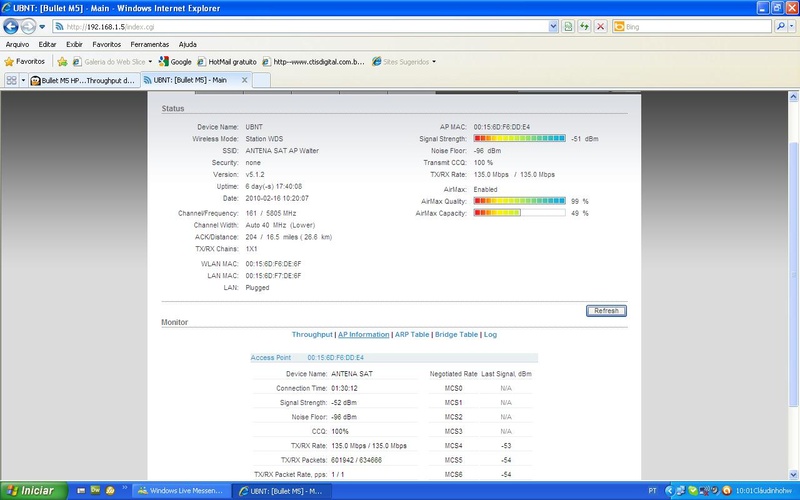Click the green Refresh arrows icon
Viewport: 800px width, 500px height.
584,27
